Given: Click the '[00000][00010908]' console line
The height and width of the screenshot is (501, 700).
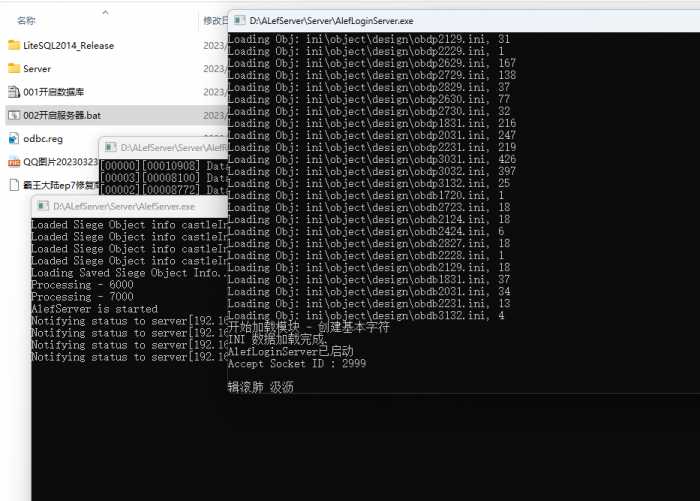Looking at the screenshot, I should 163,166.
